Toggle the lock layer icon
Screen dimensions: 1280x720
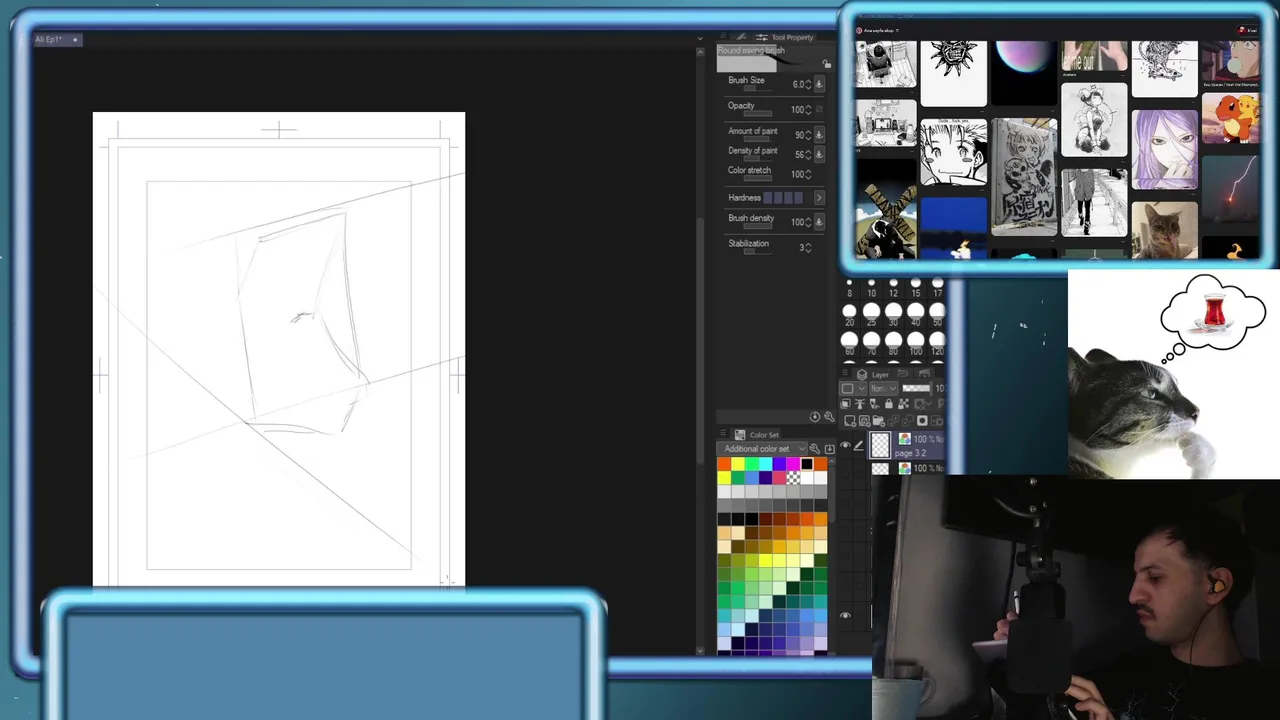tap(888, 404)
